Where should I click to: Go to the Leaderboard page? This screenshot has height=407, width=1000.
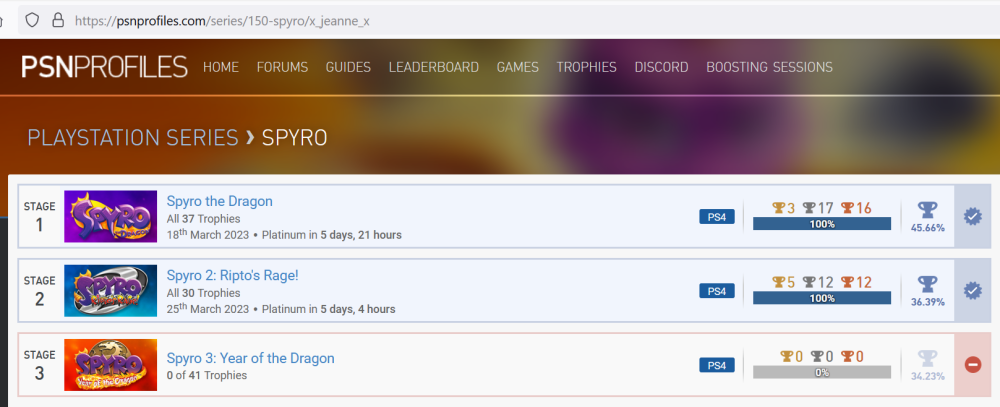click(433, 67)
